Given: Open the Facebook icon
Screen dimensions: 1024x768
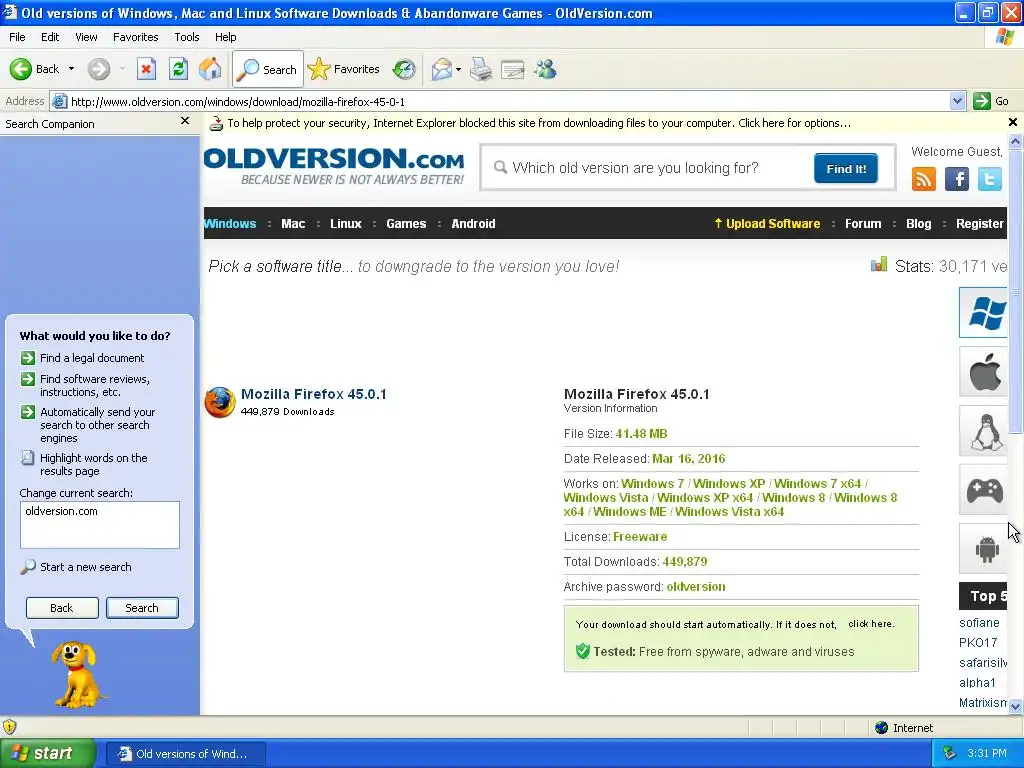Looking at the screenshot, I should click(x=957, y=179).
